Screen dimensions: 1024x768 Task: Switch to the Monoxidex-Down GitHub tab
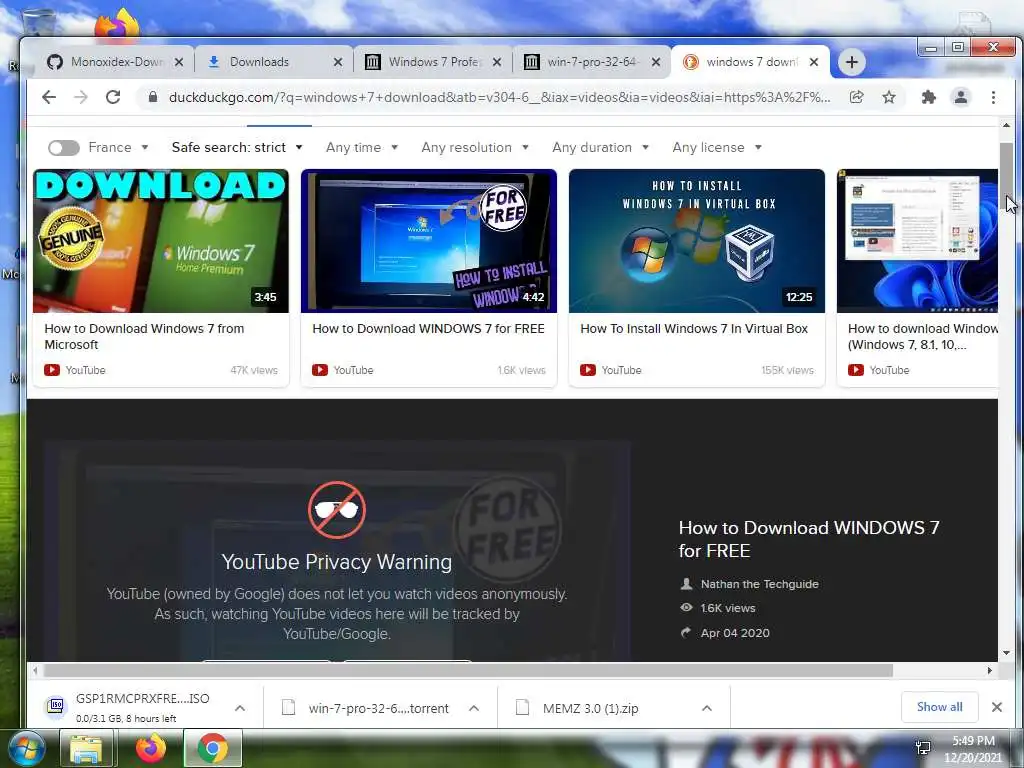tap(114, 62)
